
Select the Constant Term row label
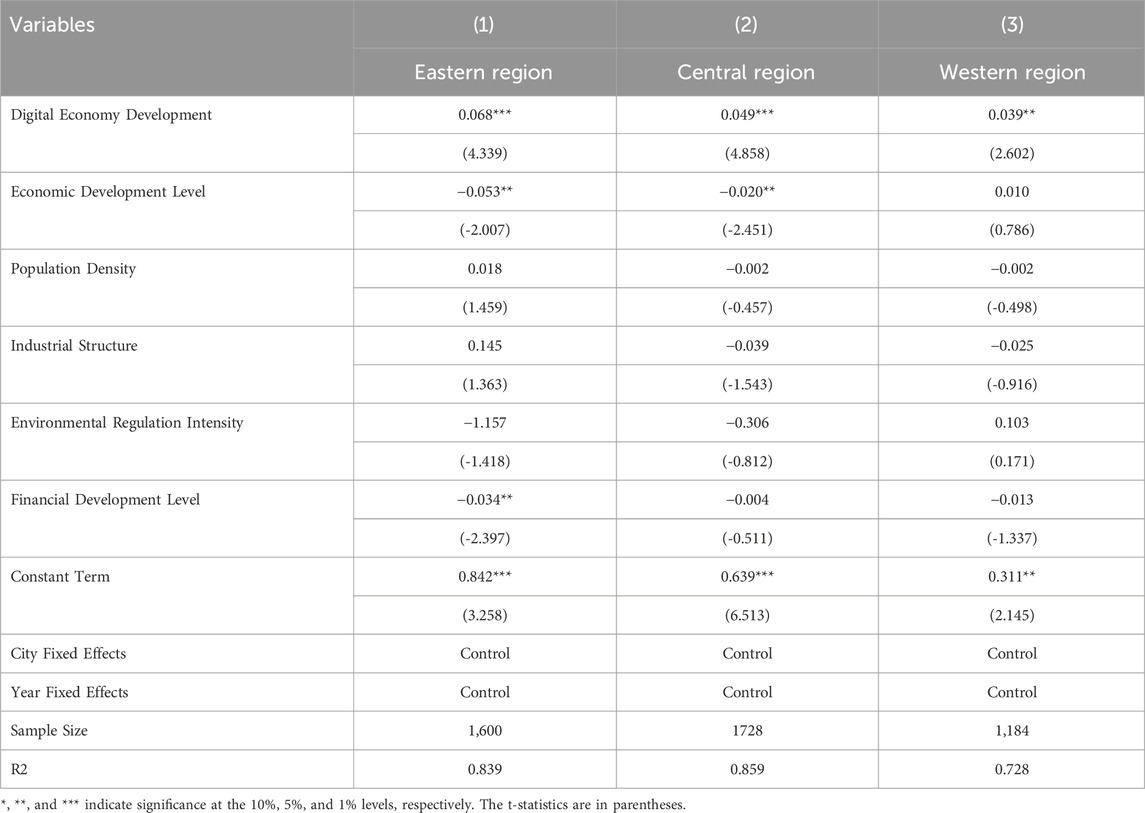point(63,577)
